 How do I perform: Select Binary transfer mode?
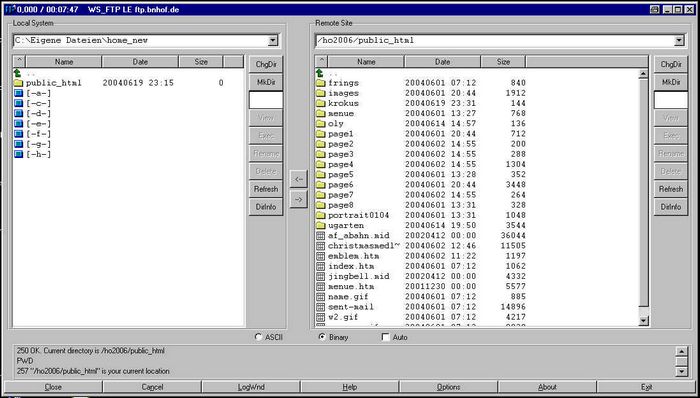click(322, 337)
